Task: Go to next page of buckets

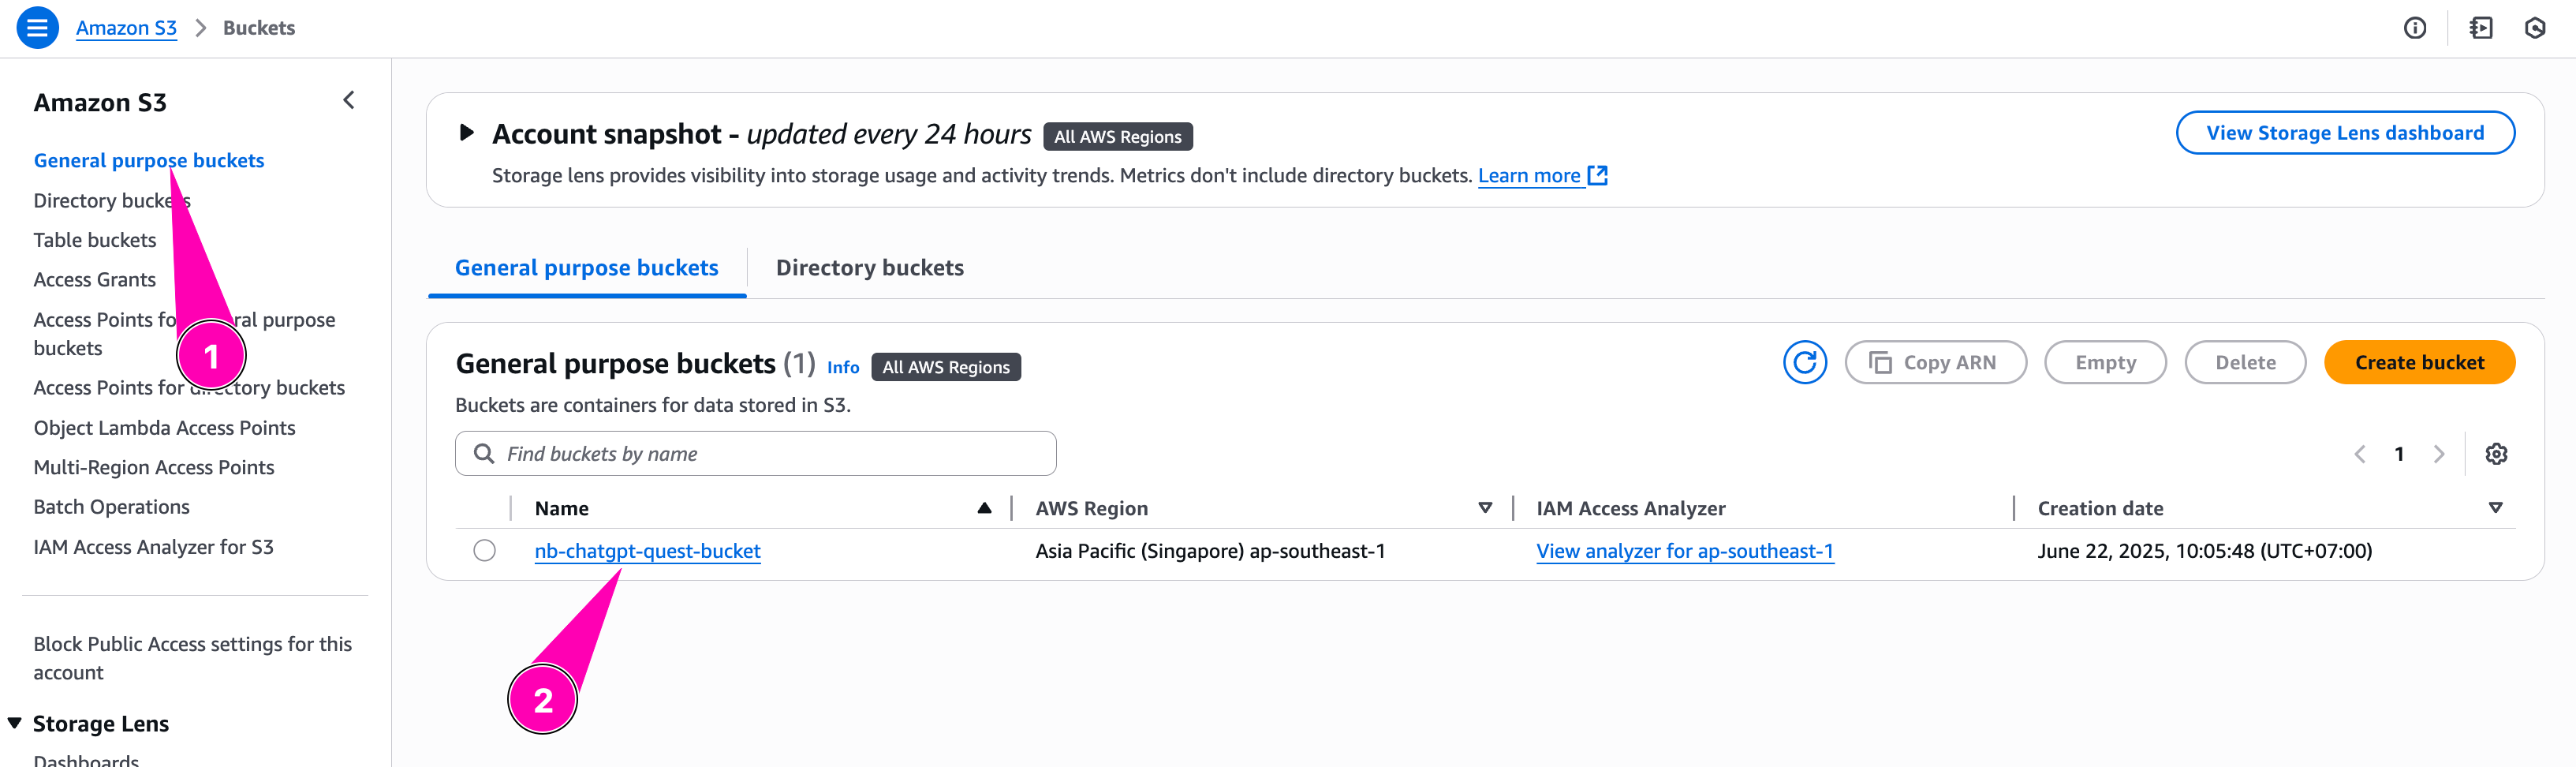Action: point(2439,454)
